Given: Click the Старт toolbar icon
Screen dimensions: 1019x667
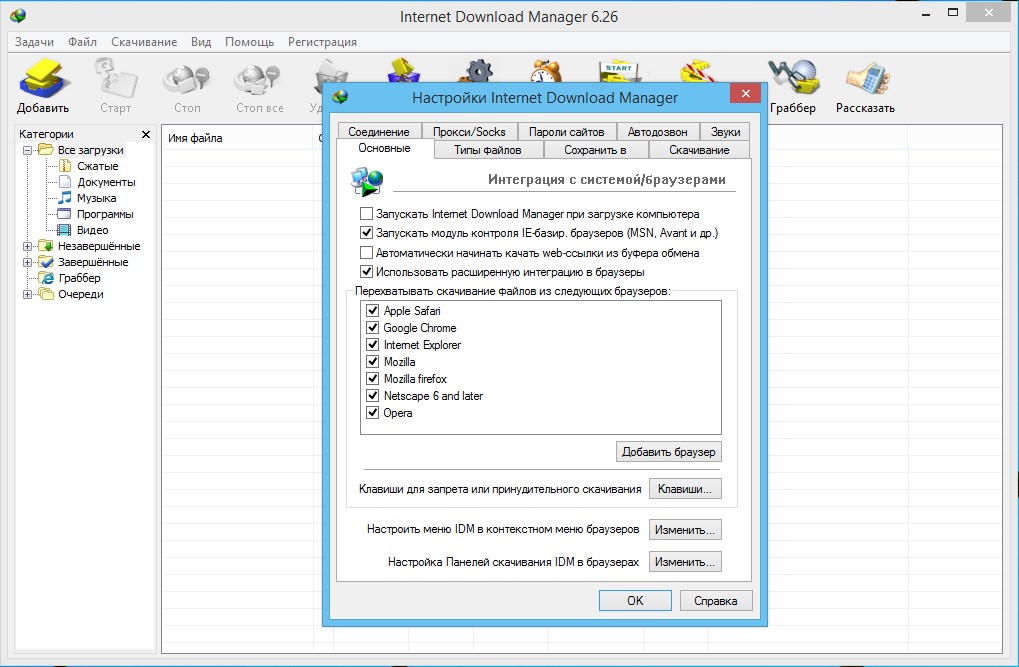Looking at the screenshot, I should point(116,85).
